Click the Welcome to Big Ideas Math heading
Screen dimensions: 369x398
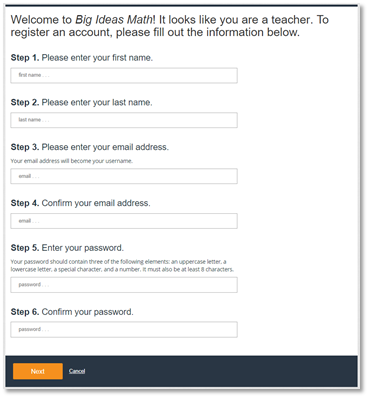point(170,26)
